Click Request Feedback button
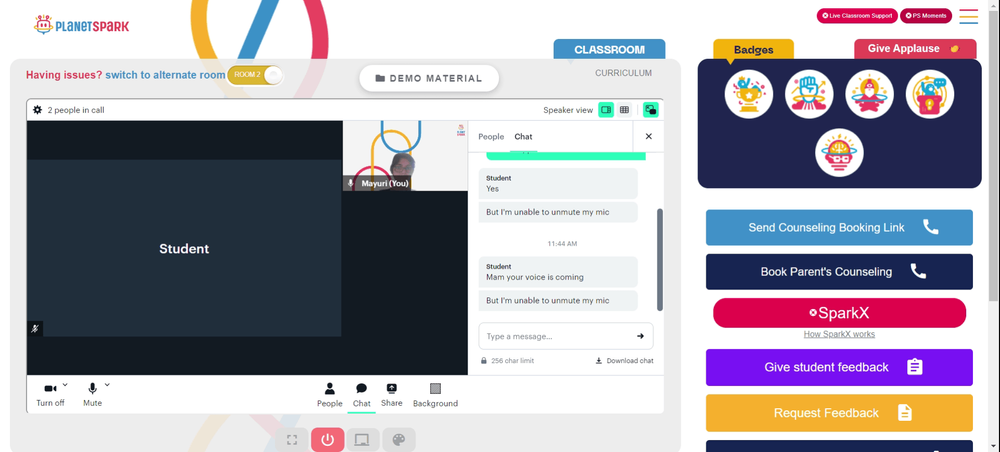The height and width of the screenshot is (452, 1000). (x=839, y=413)
